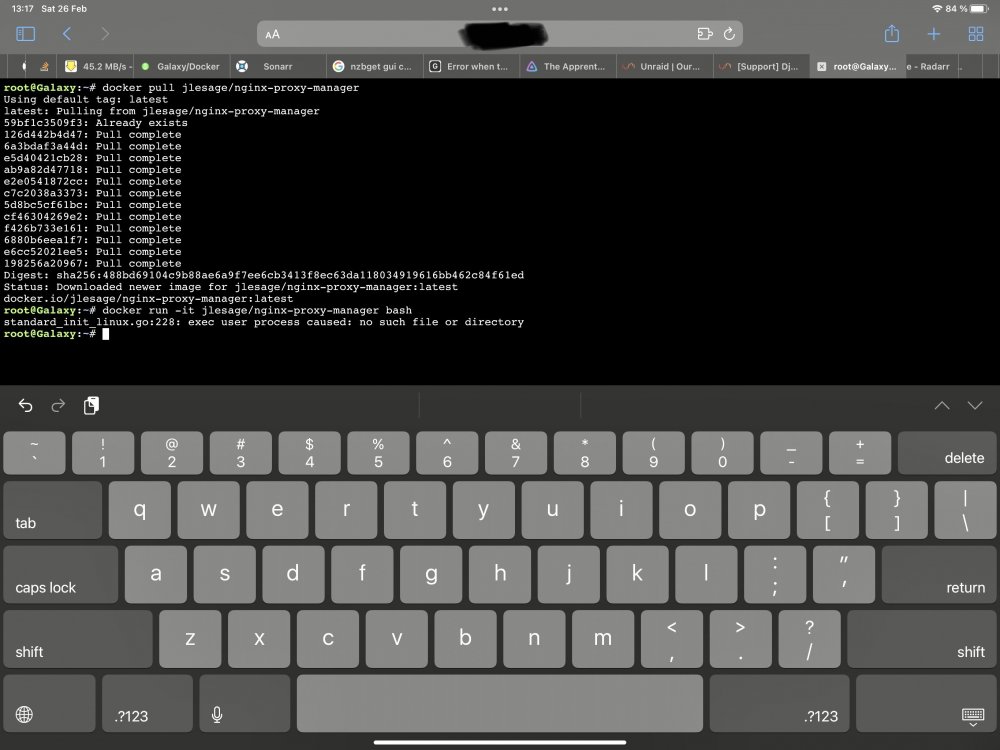Tap the left .?123 key

pos(147,703)
